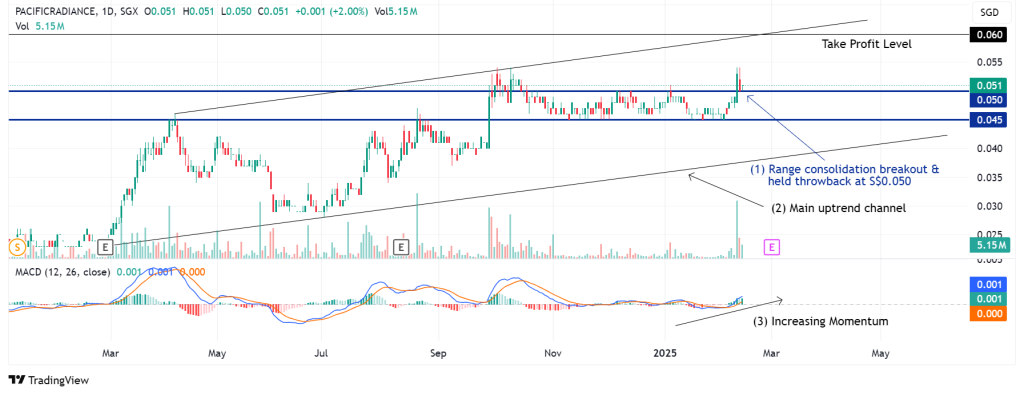
Task: Select the 0.060 take profit price label
Action: point(991,35)
